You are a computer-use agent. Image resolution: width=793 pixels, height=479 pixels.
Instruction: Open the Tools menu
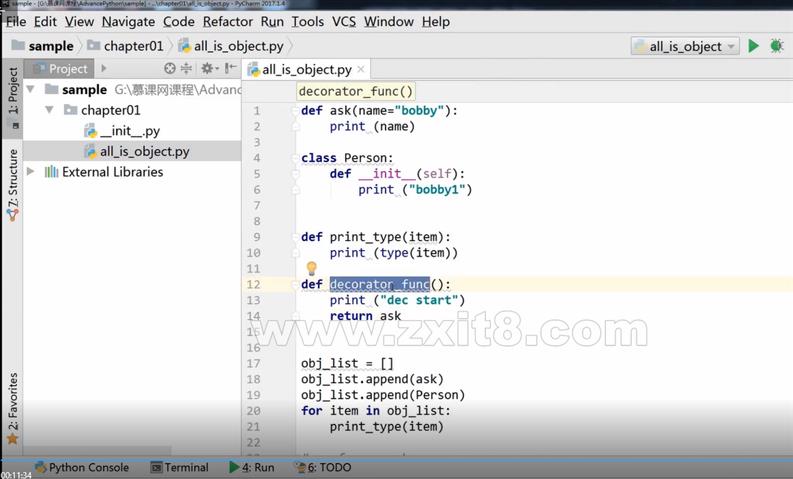tap(307, 22)
